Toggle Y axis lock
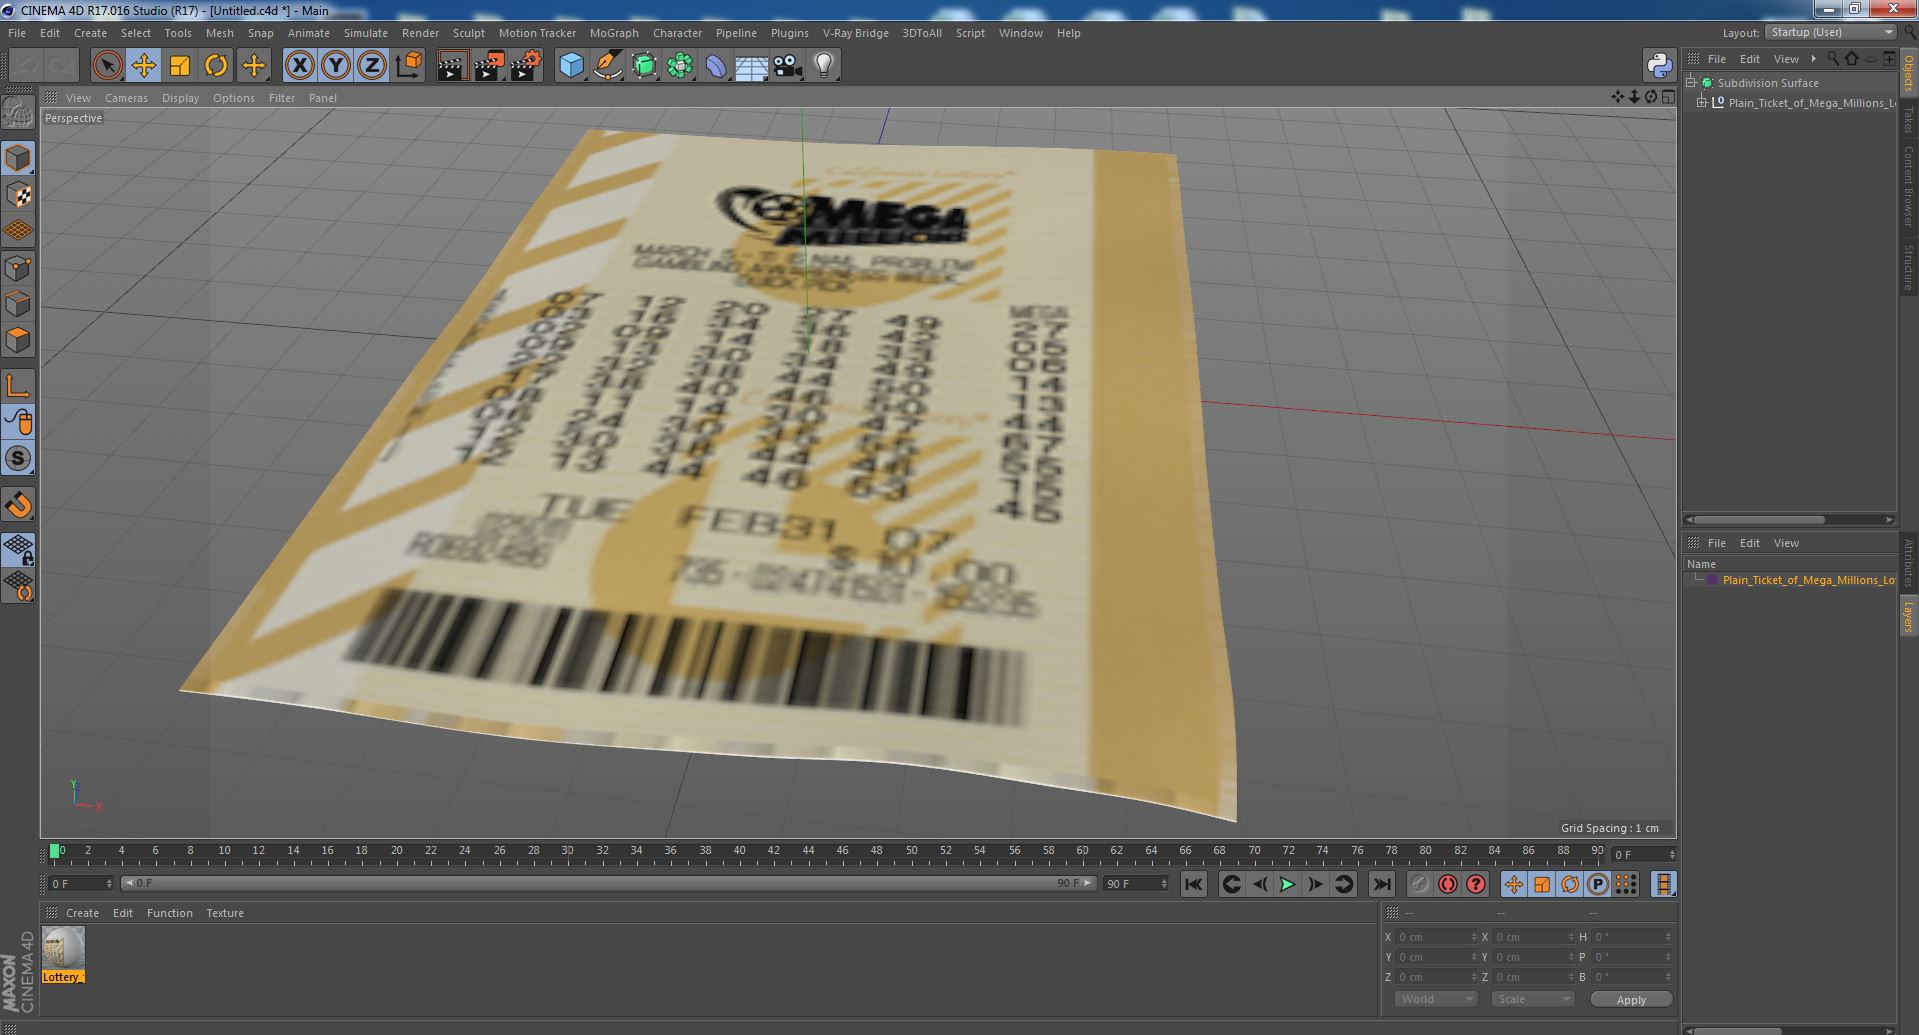The image size is (1919, 1035). pos(336,66)
